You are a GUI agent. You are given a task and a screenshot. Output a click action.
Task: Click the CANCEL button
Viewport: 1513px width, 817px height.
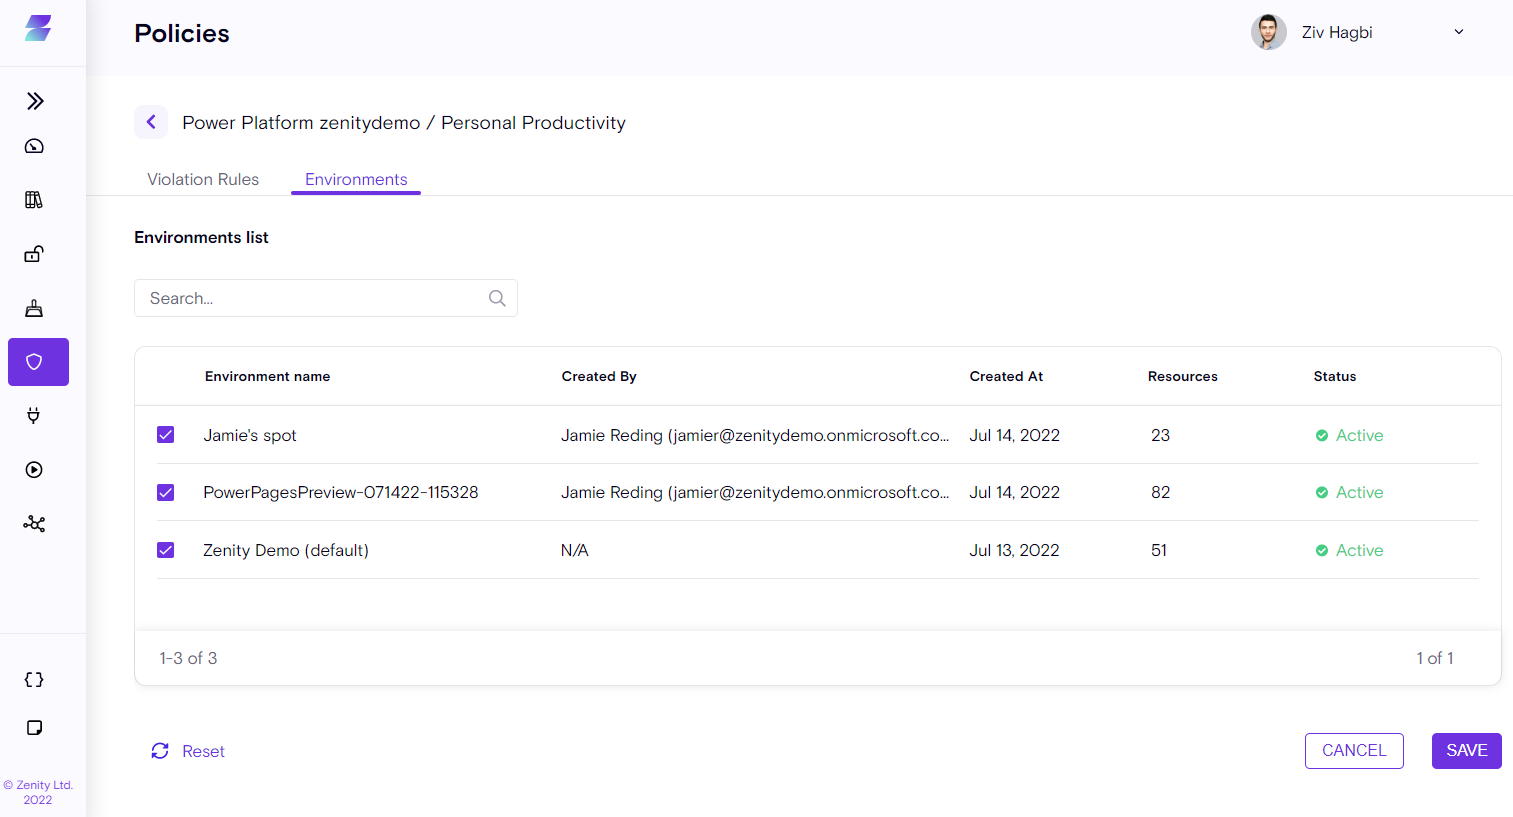pyautogui.click(x=1353, y=751)
